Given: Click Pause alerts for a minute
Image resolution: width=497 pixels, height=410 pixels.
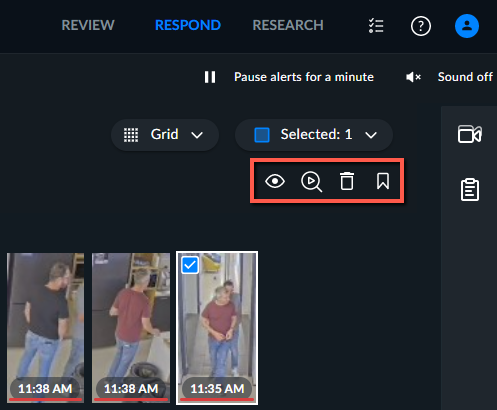Looking at the screenshot, I should pyautogui.click(x=304, y=77).
